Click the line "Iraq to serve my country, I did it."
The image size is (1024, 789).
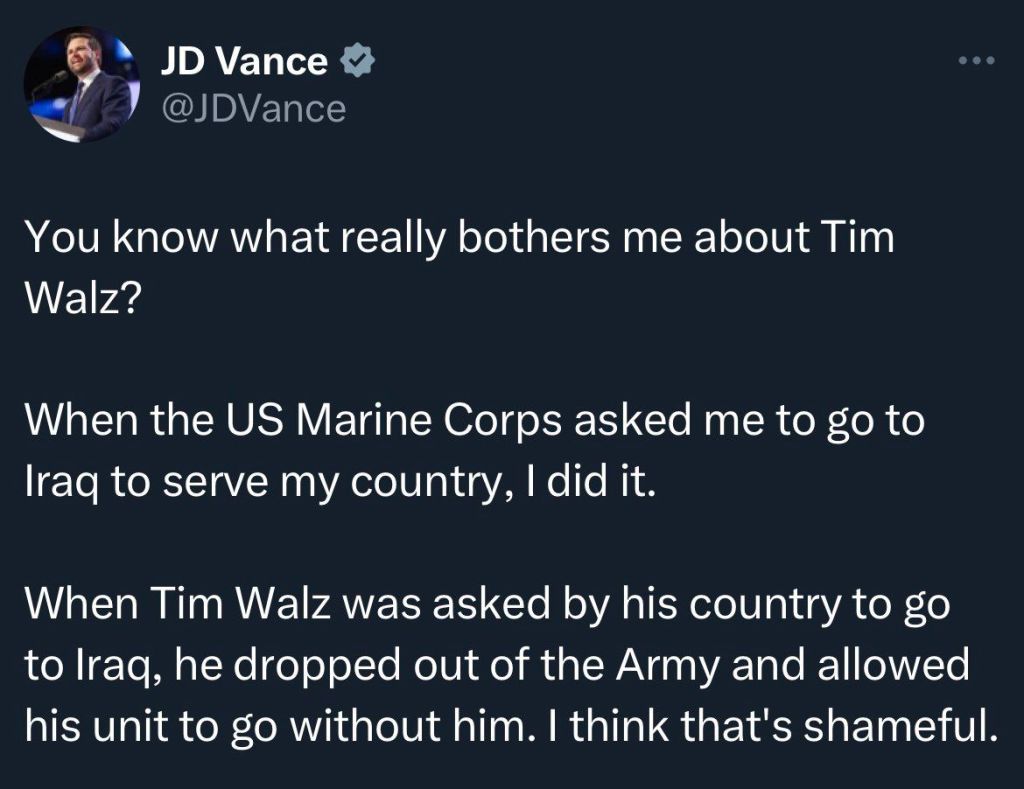tap(339, 482)
